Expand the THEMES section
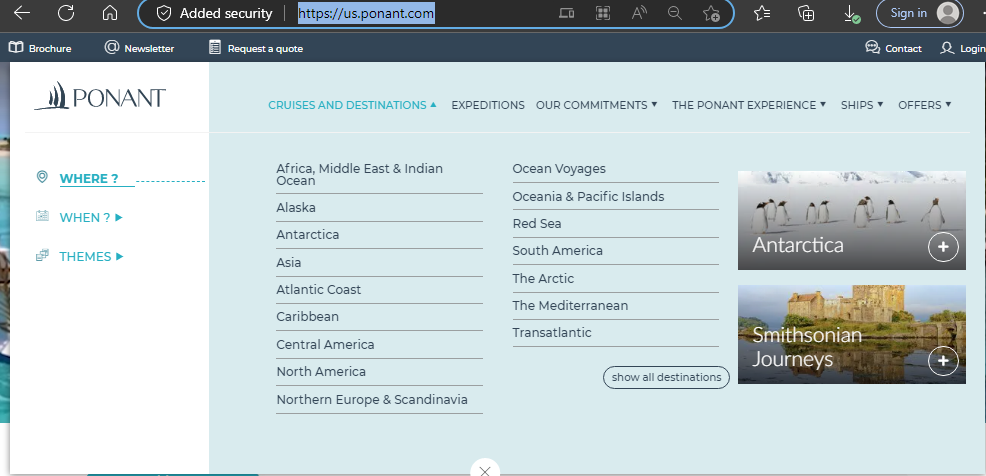The image size is (986, 476). click(x=92, y=257)
